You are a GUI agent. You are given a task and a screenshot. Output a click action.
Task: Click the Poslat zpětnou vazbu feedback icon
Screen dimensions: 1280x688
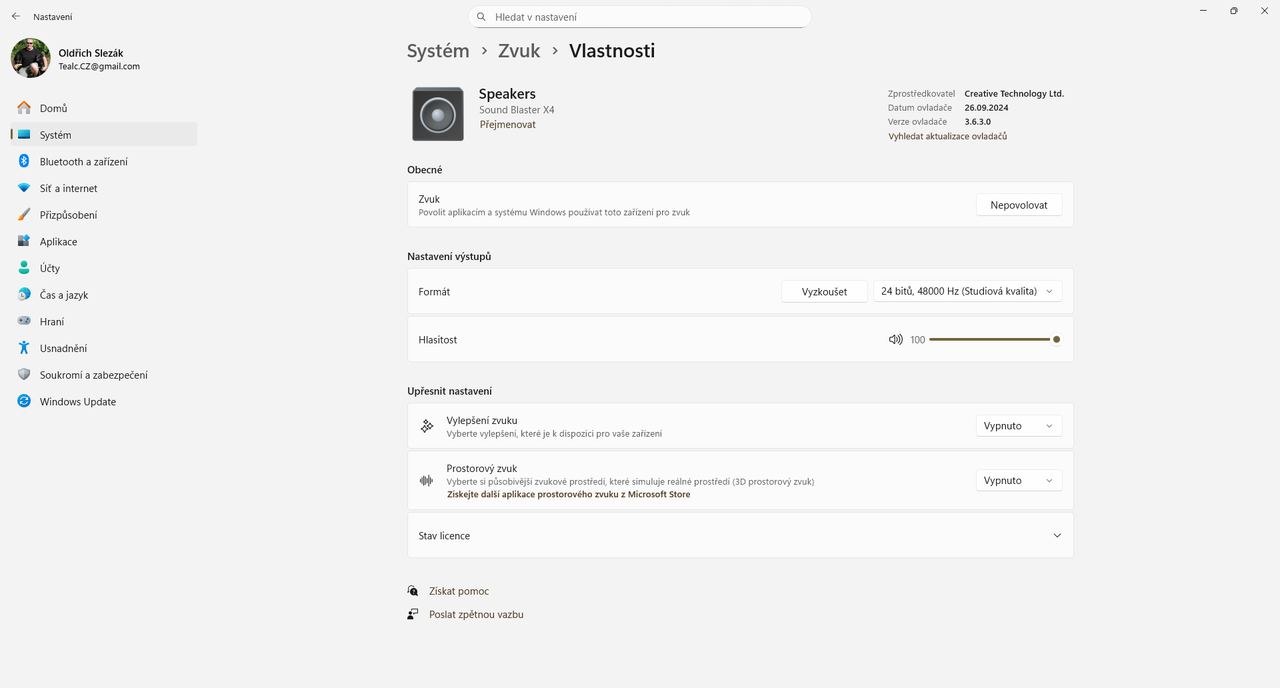413,614
